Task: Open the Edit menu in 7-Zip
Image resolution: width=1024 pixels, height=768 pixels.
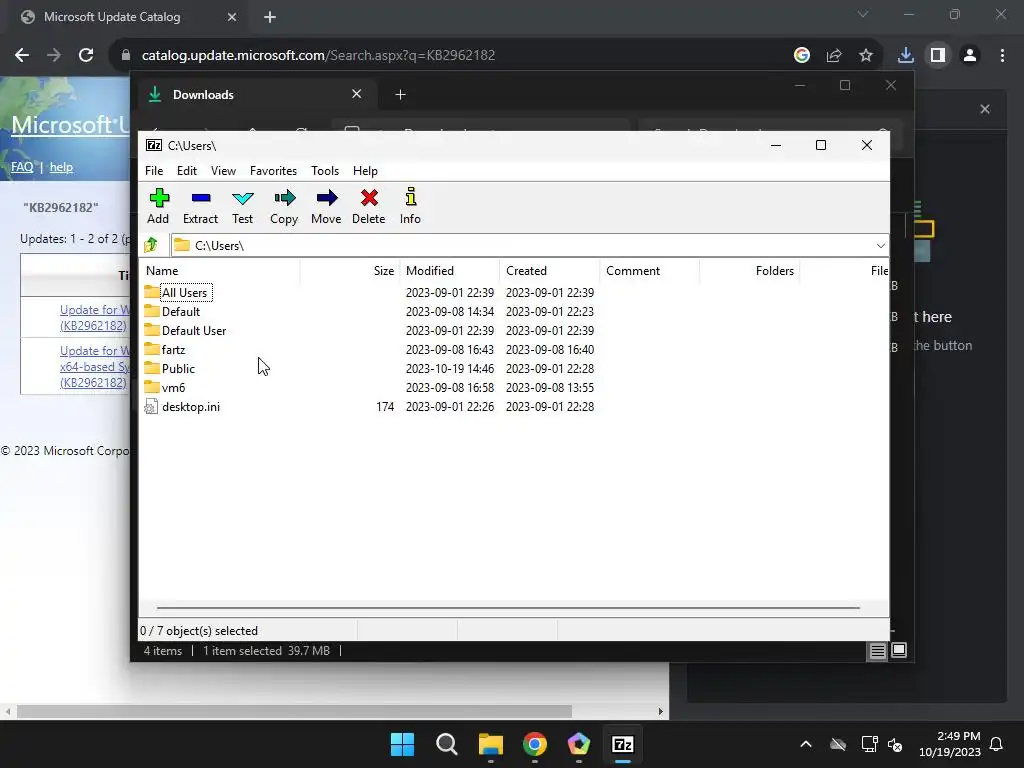Action: pos(187,170)
